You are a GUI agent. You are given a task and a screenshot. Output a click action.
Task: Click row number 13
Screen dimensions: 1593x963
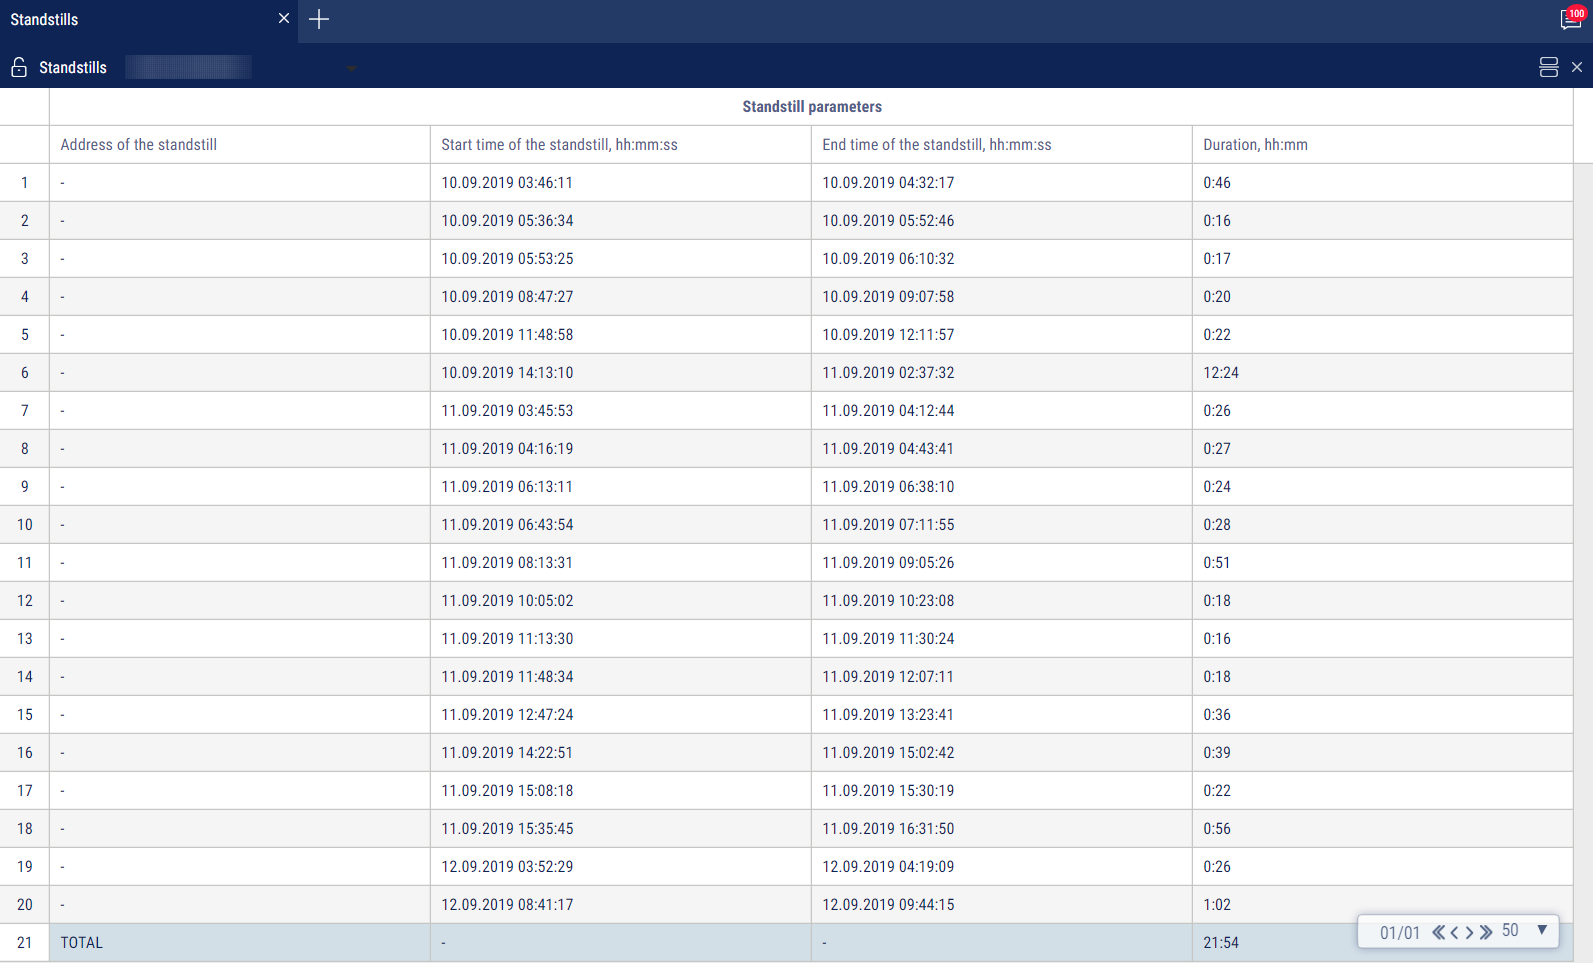coord(25,639)
